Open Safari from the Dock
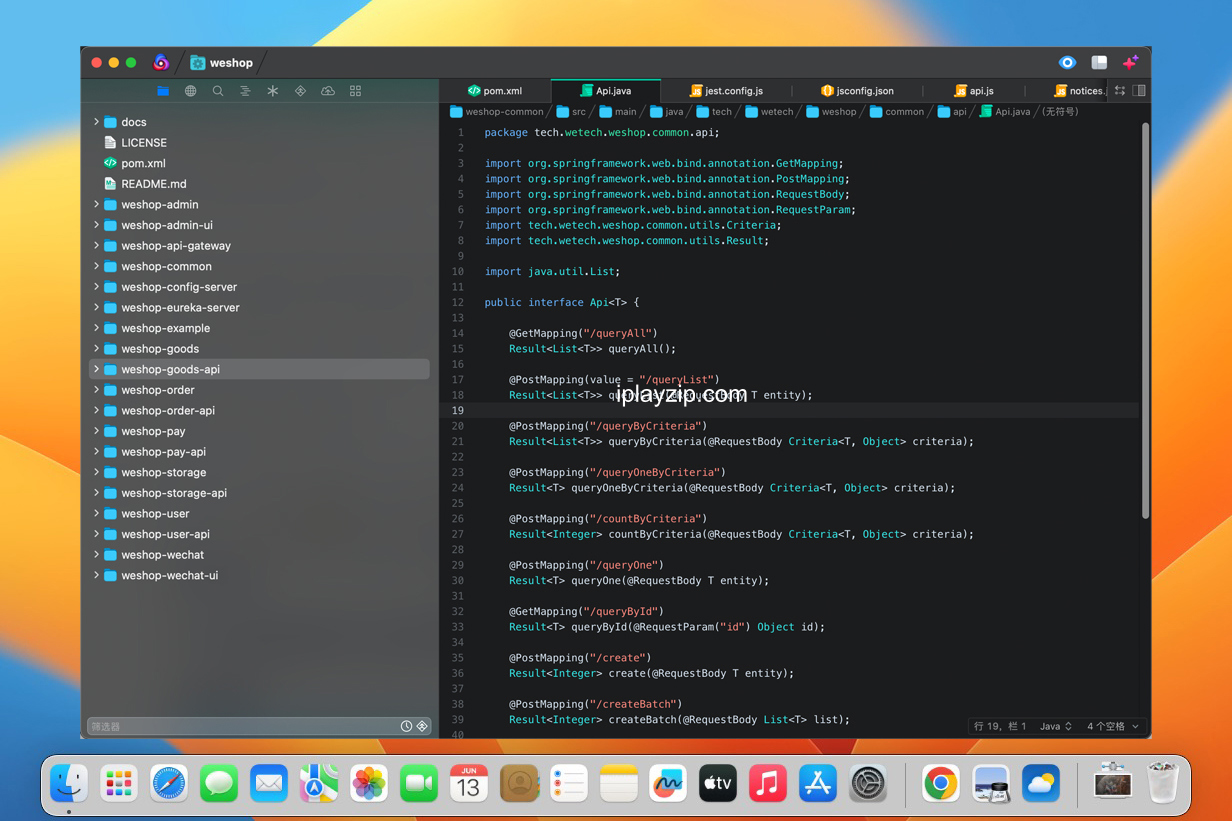The width and height of the screenshot is (1232, 821). [x=169, y=783]
